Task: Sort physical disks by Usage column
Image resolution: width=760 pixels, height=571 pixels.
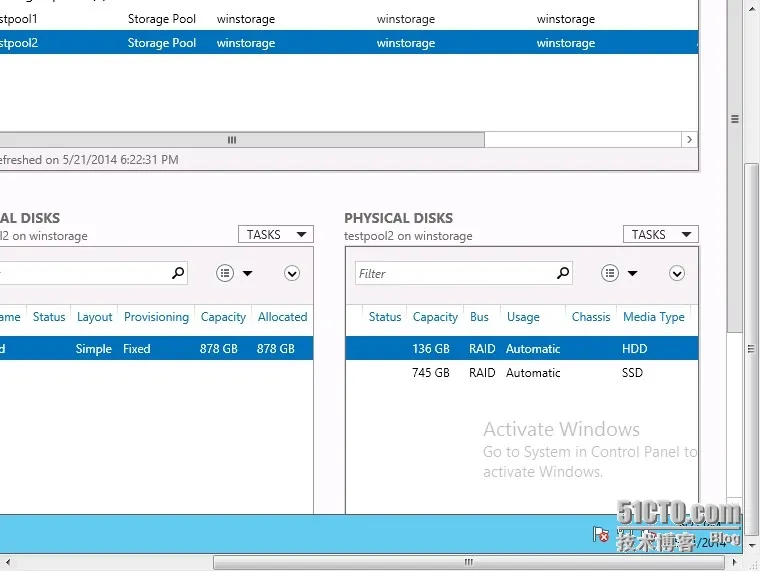Action: pyautogui.click(x=523, y=317)
